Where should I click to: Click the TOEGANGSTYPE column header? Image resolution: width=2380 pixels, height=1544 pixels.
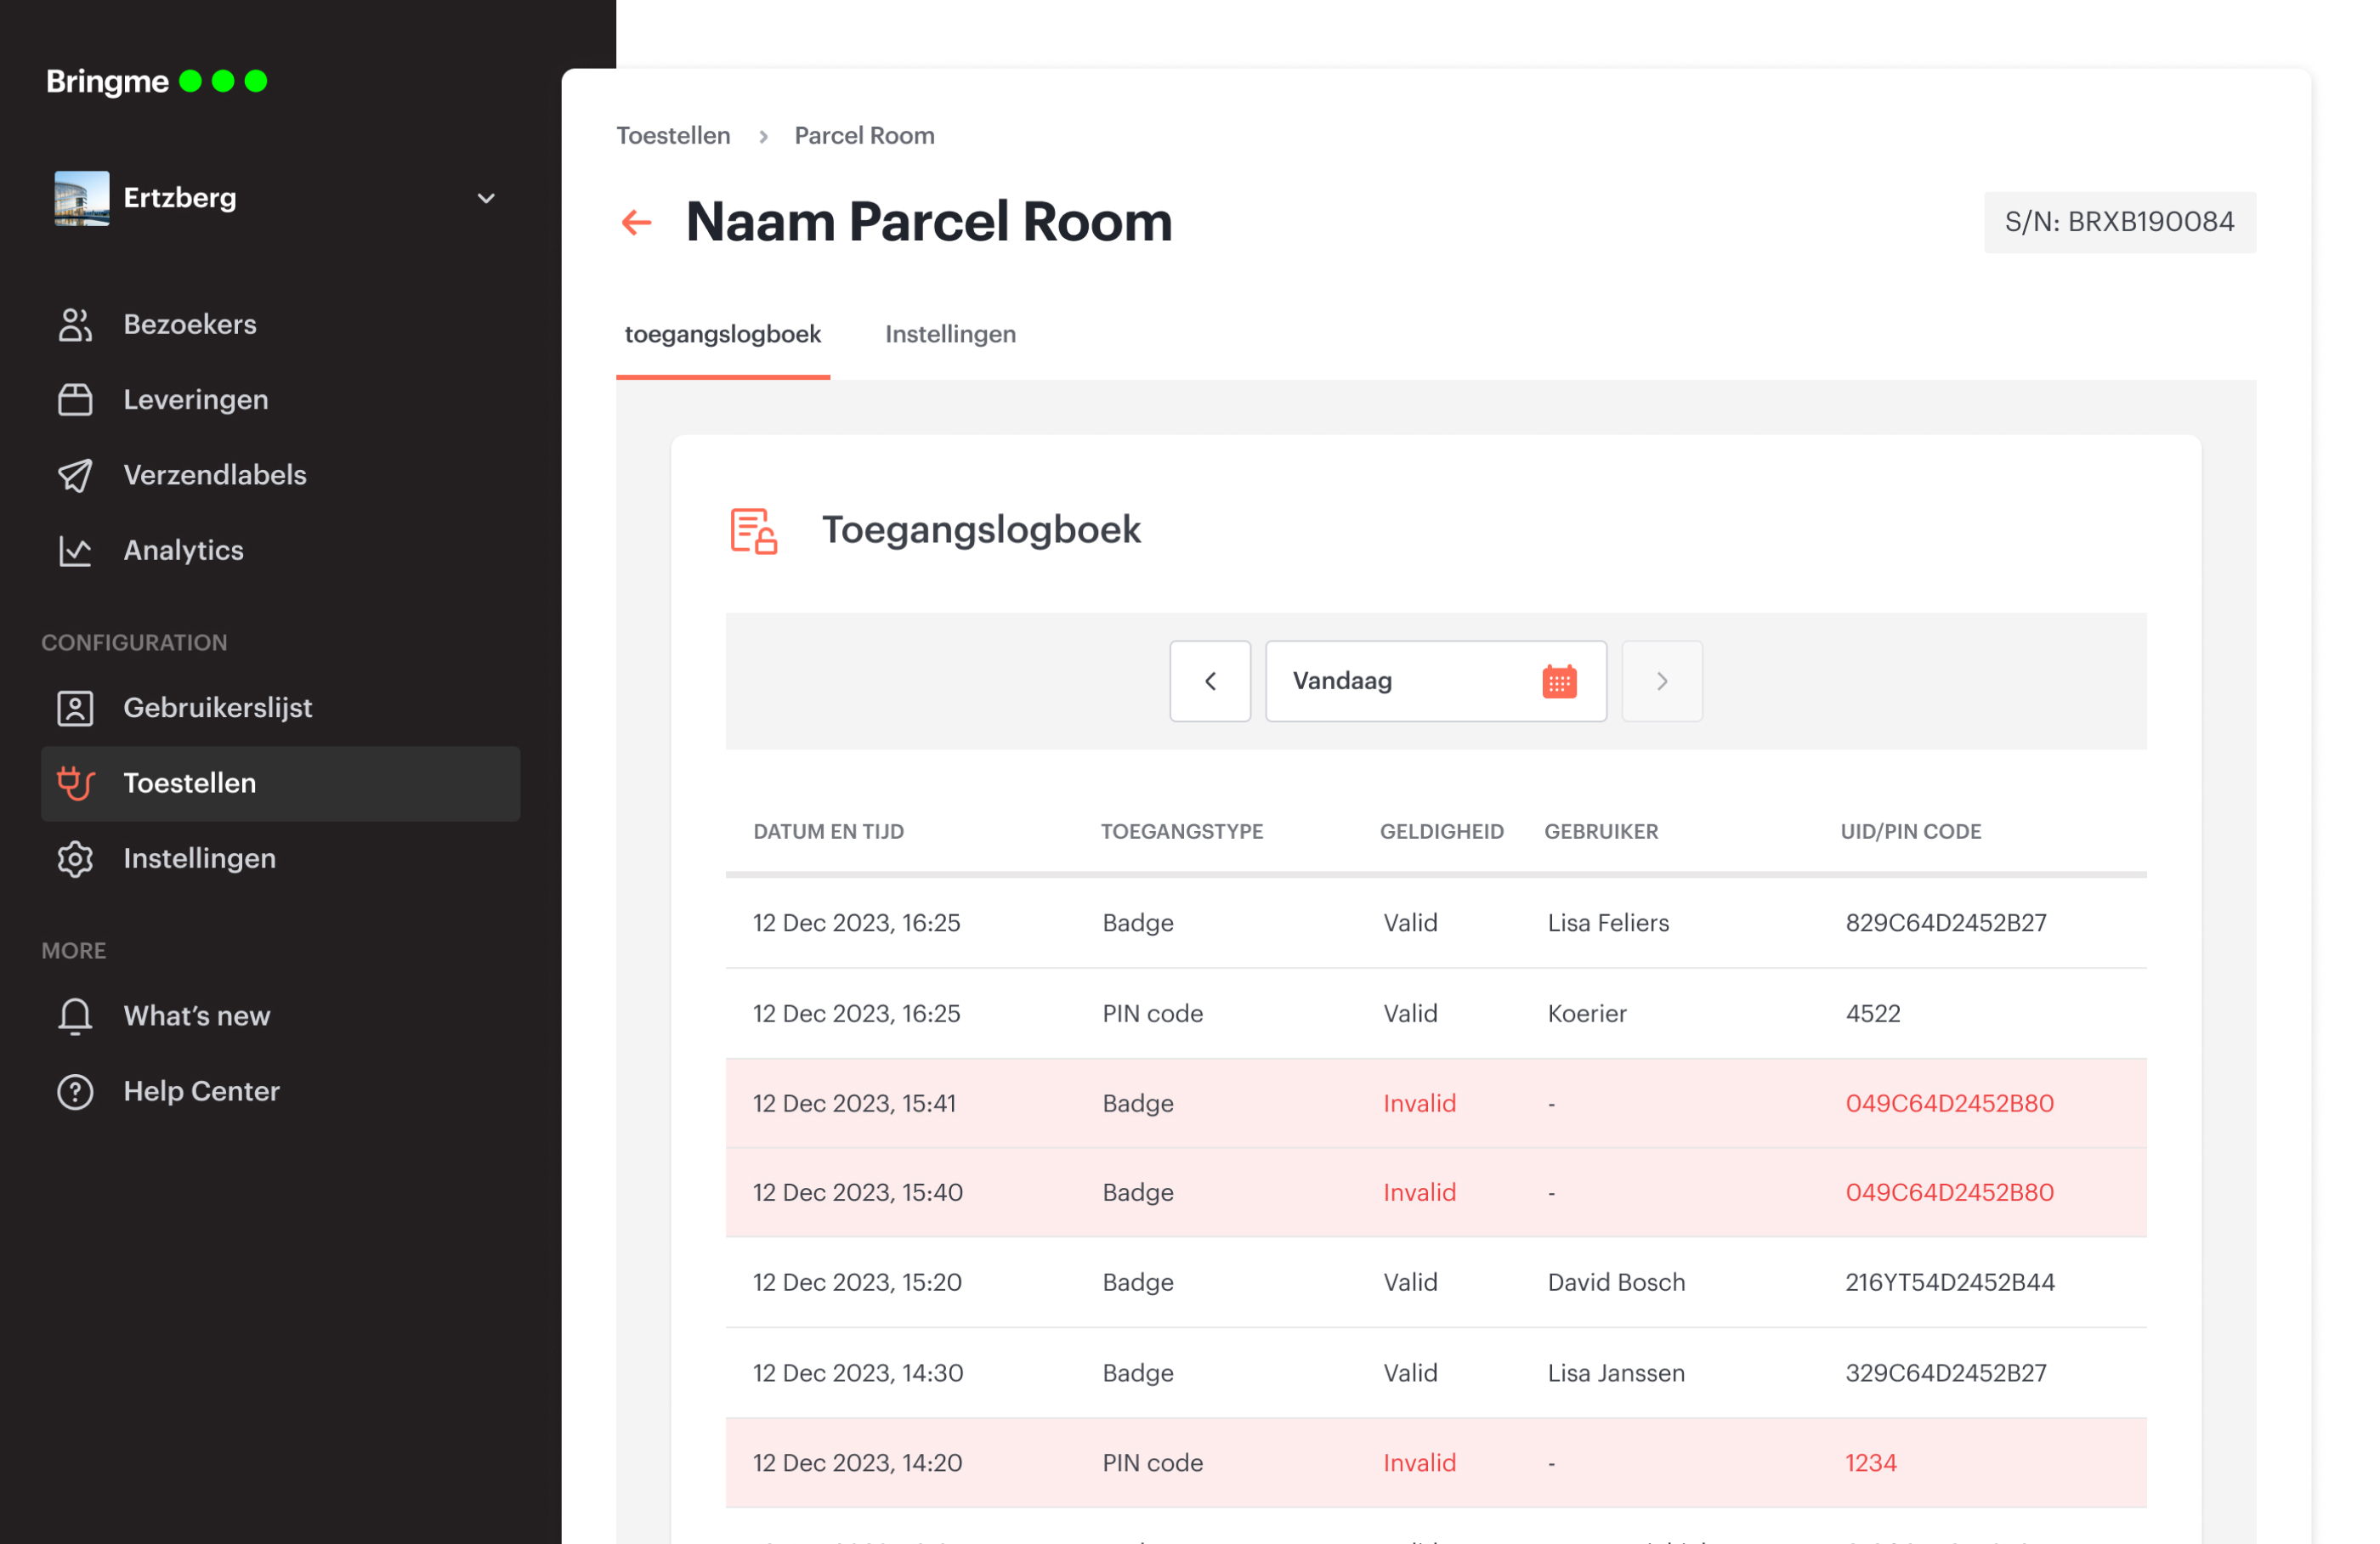pos(1182,831)
